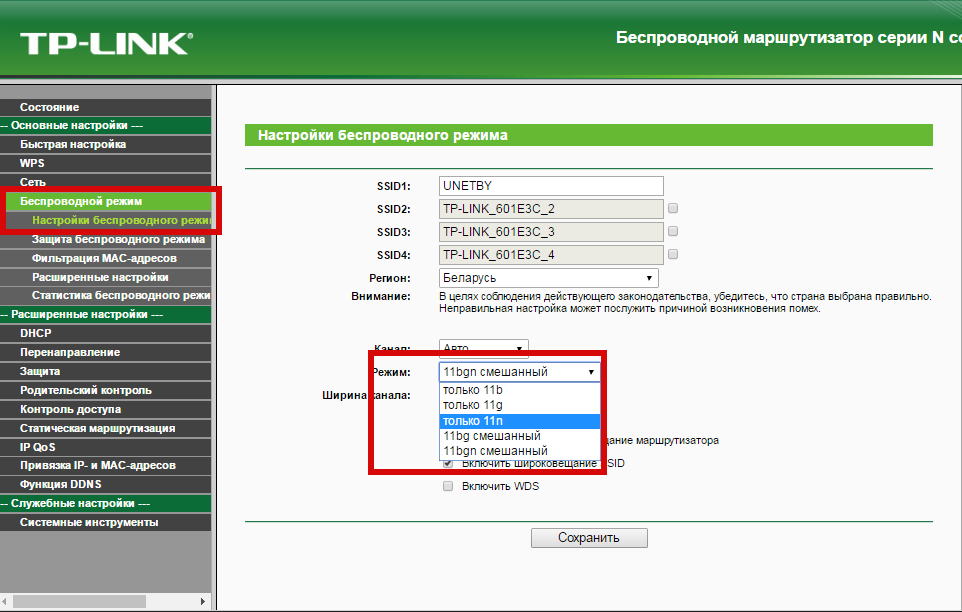Screen dimensions: 962x612
Task: Open Статическая маршрутизация menu item
Action: click(106, 428)
